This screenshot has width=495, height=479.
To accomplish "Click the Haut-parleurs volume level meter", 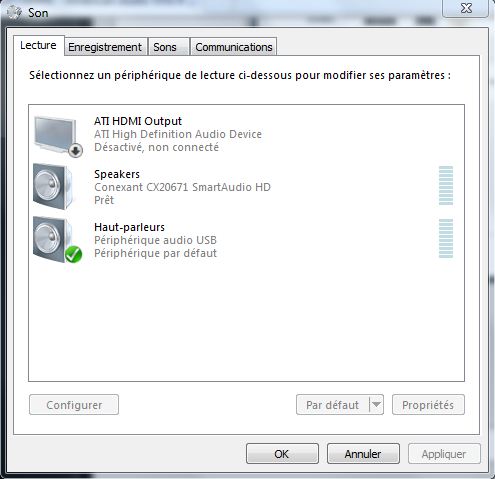I will (x=446, y=238).
